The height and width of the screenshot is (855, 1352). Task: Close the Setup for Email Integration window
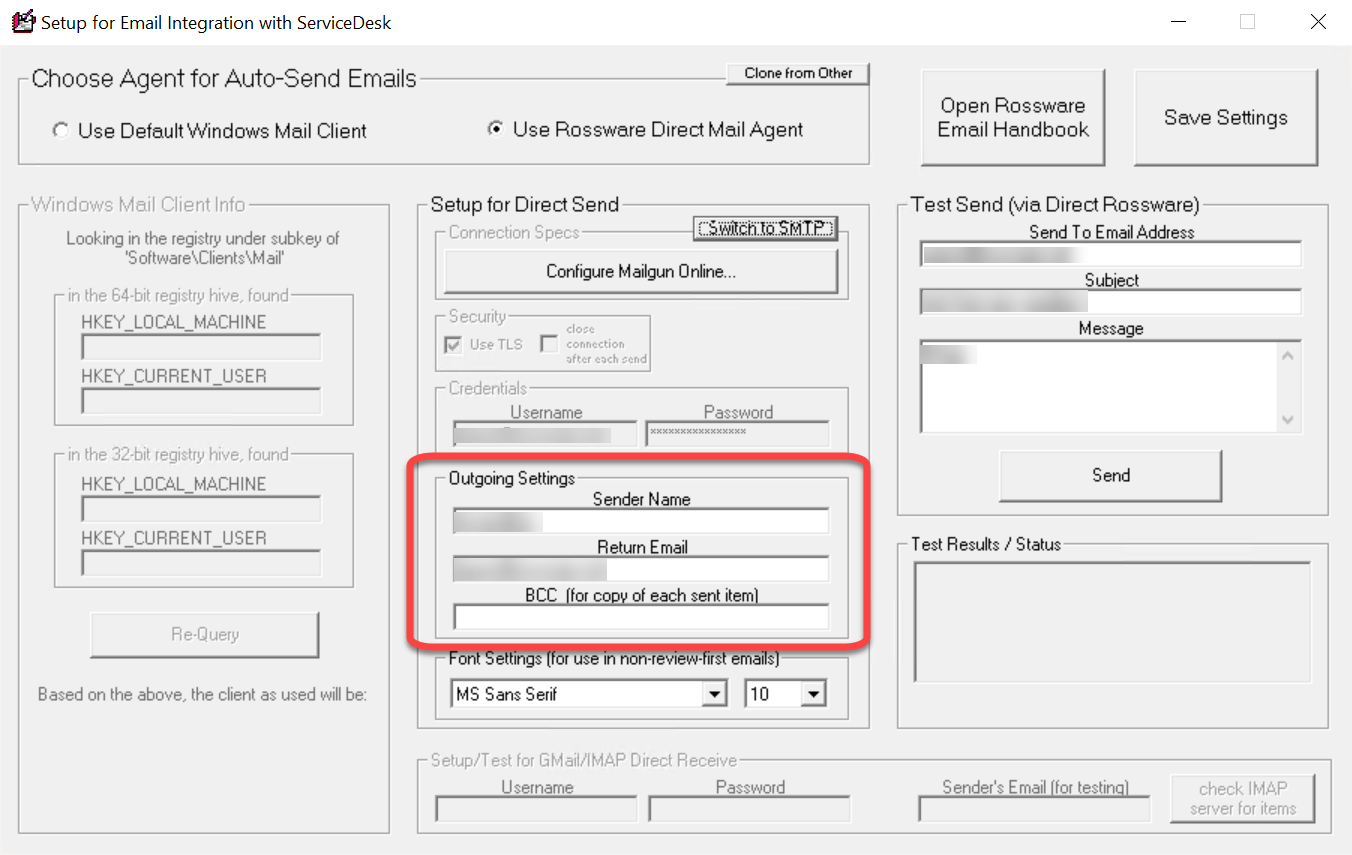click(1318, 22)
